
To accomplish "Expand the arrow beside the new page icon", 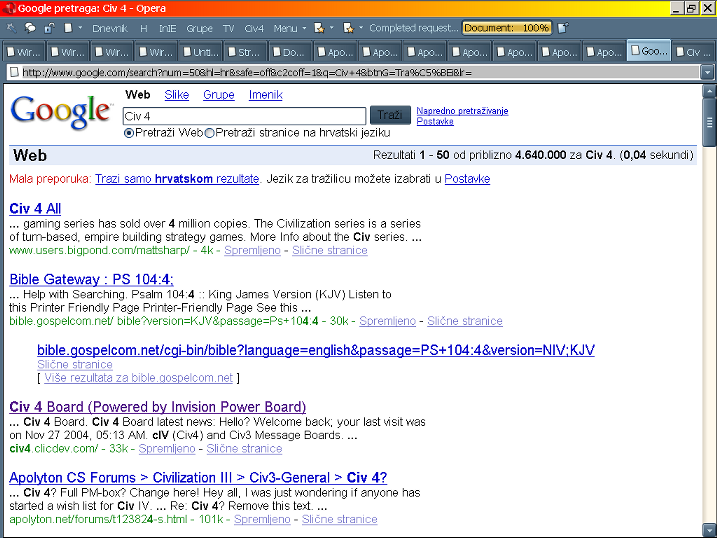I will click(x=81, y=28).
